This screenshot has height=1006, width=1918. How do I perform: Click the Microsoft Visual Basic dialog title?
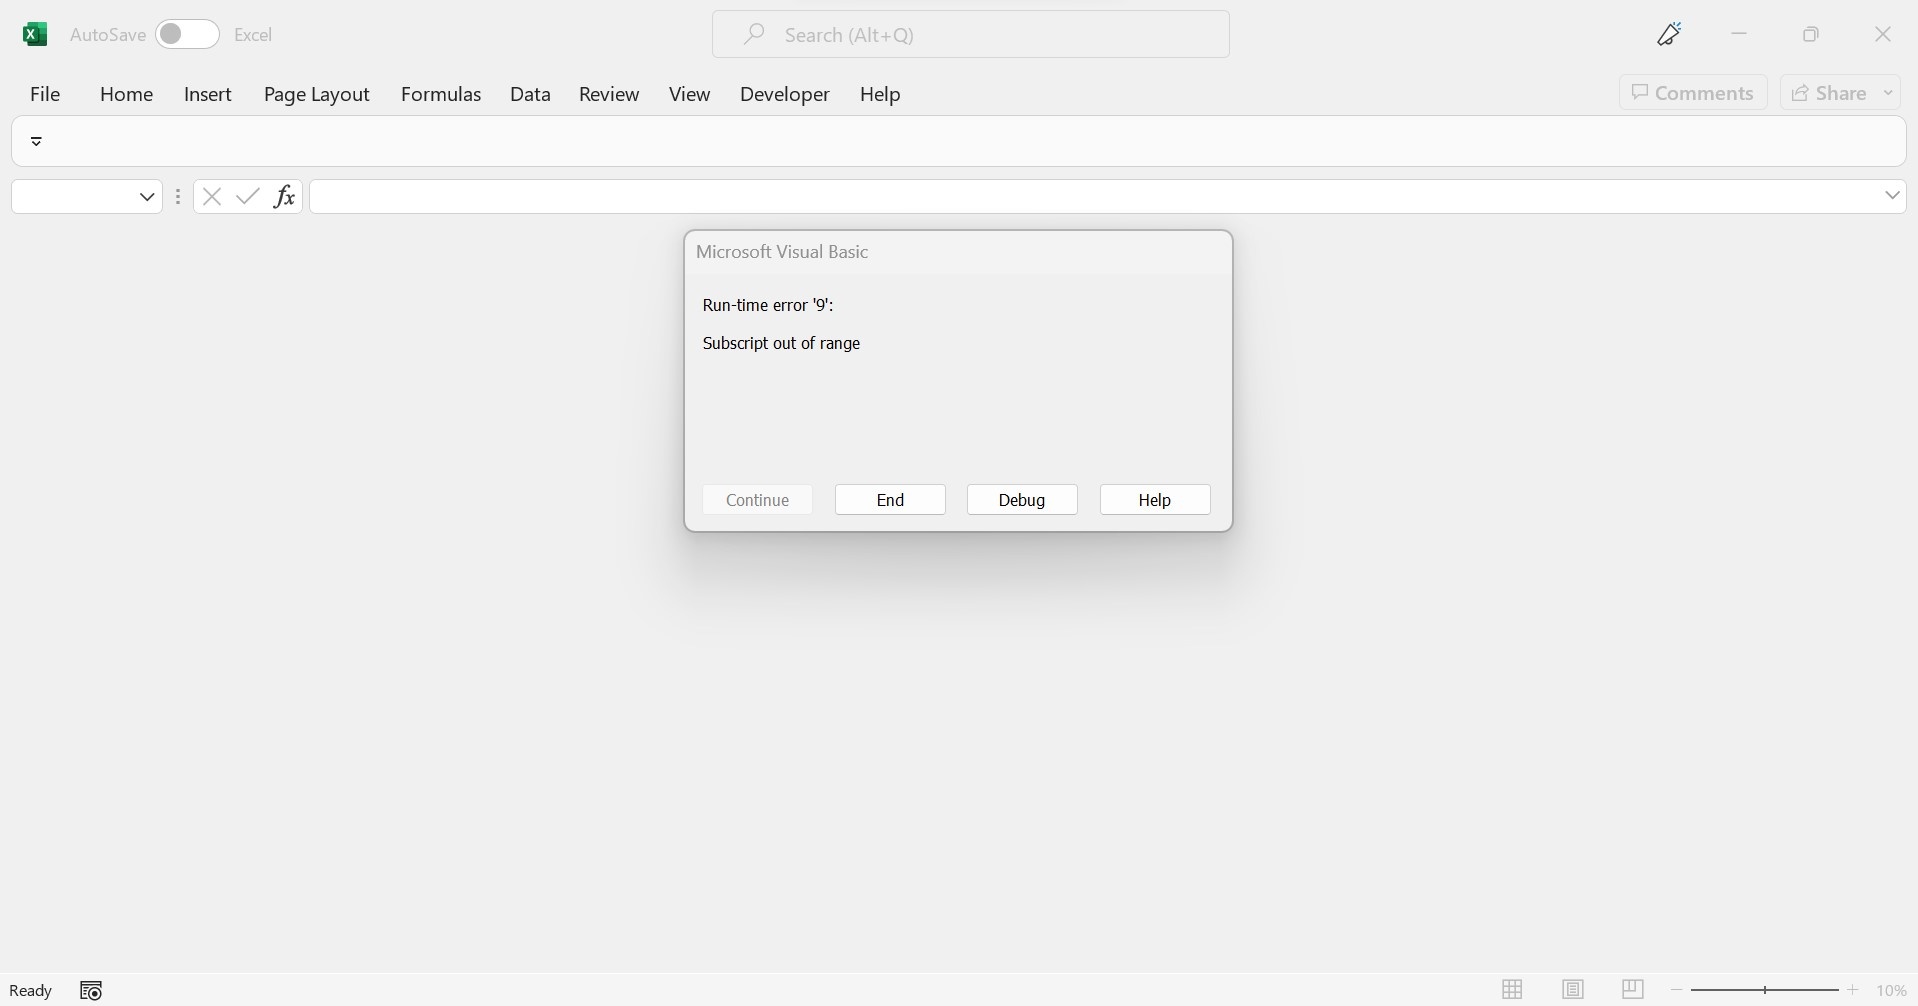(782, 252)
